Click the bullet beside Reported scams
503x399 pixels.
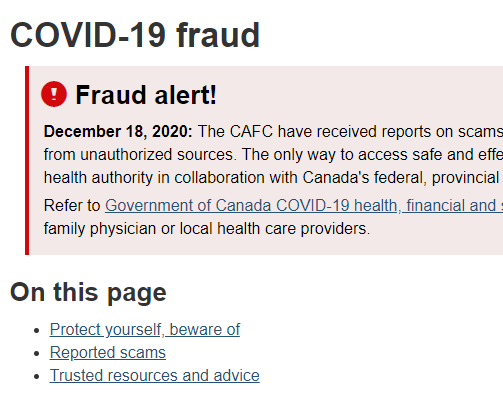(37, 353)
